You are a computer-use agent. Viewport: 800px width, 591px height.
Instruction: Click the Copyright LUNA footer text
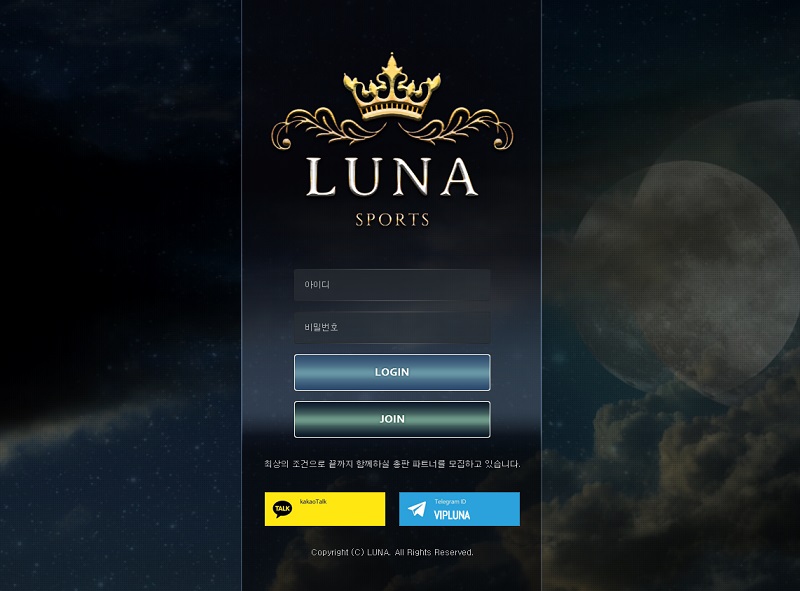click(x=392, y=552)
